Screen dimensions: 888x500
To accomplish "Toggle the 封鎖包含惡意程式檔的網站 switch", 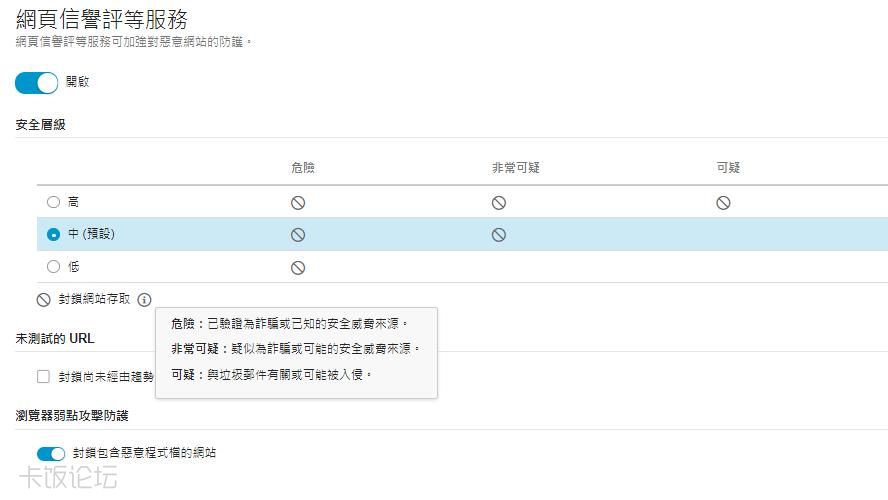I will pos(51,454).
